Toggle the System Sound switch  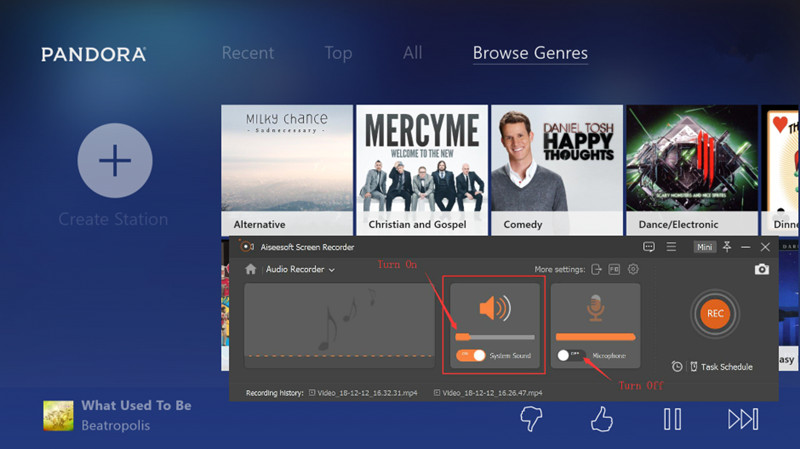470,356
